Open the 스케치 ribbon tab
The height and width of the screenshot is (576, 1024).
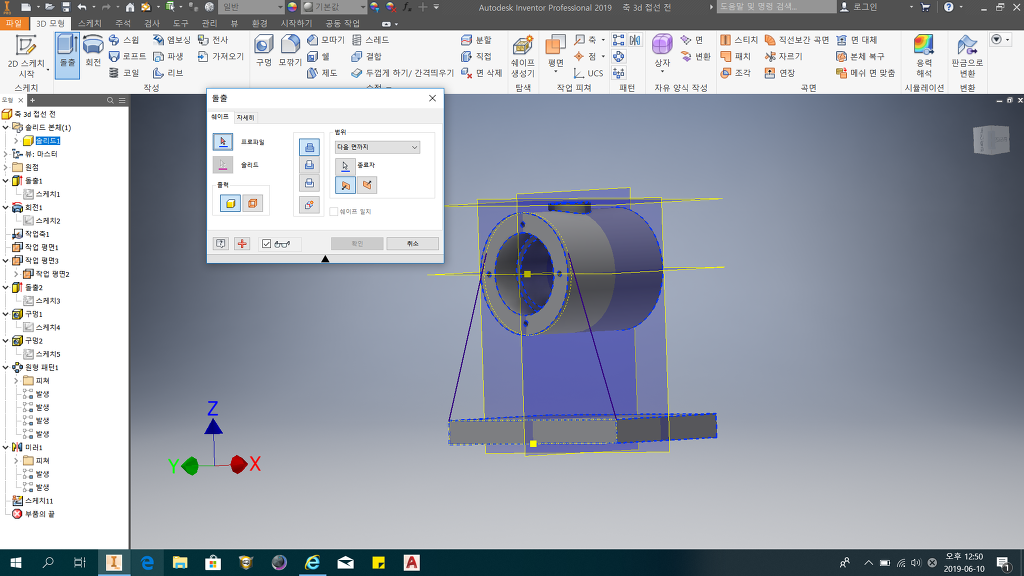point(89,22)
